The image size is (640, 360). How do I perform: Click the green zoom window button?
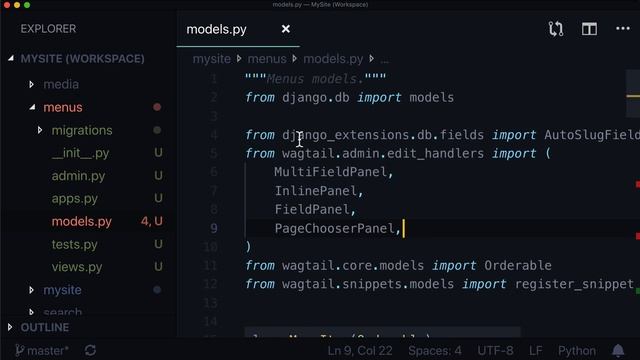(27, 5)
